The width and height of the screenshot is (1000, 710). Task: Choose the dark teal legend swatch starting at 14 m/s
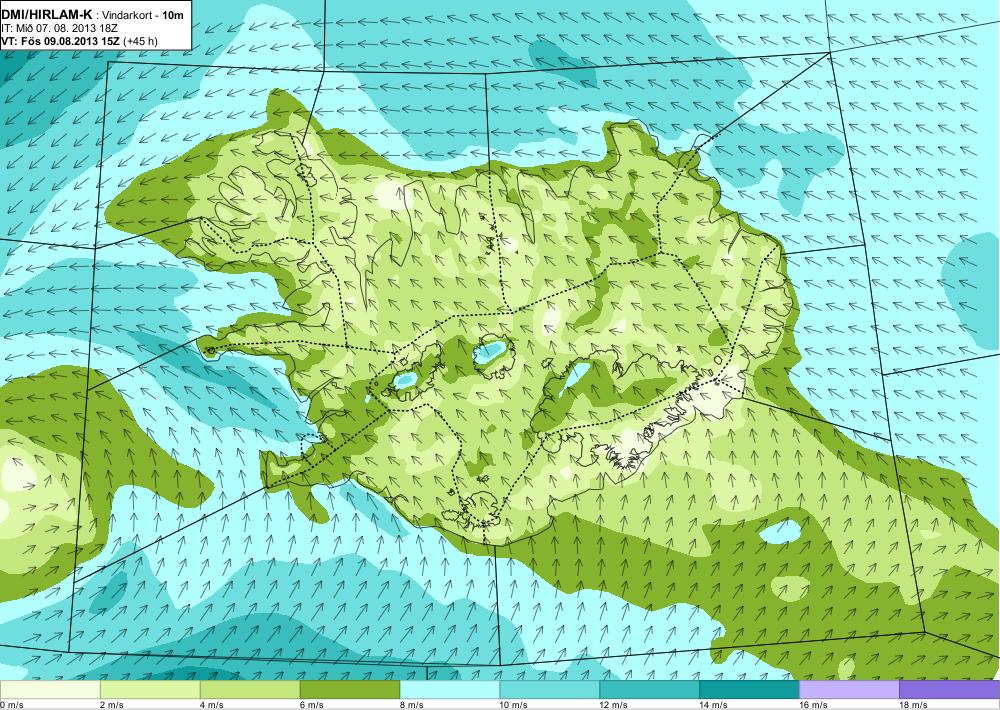(x=749, y=690)
